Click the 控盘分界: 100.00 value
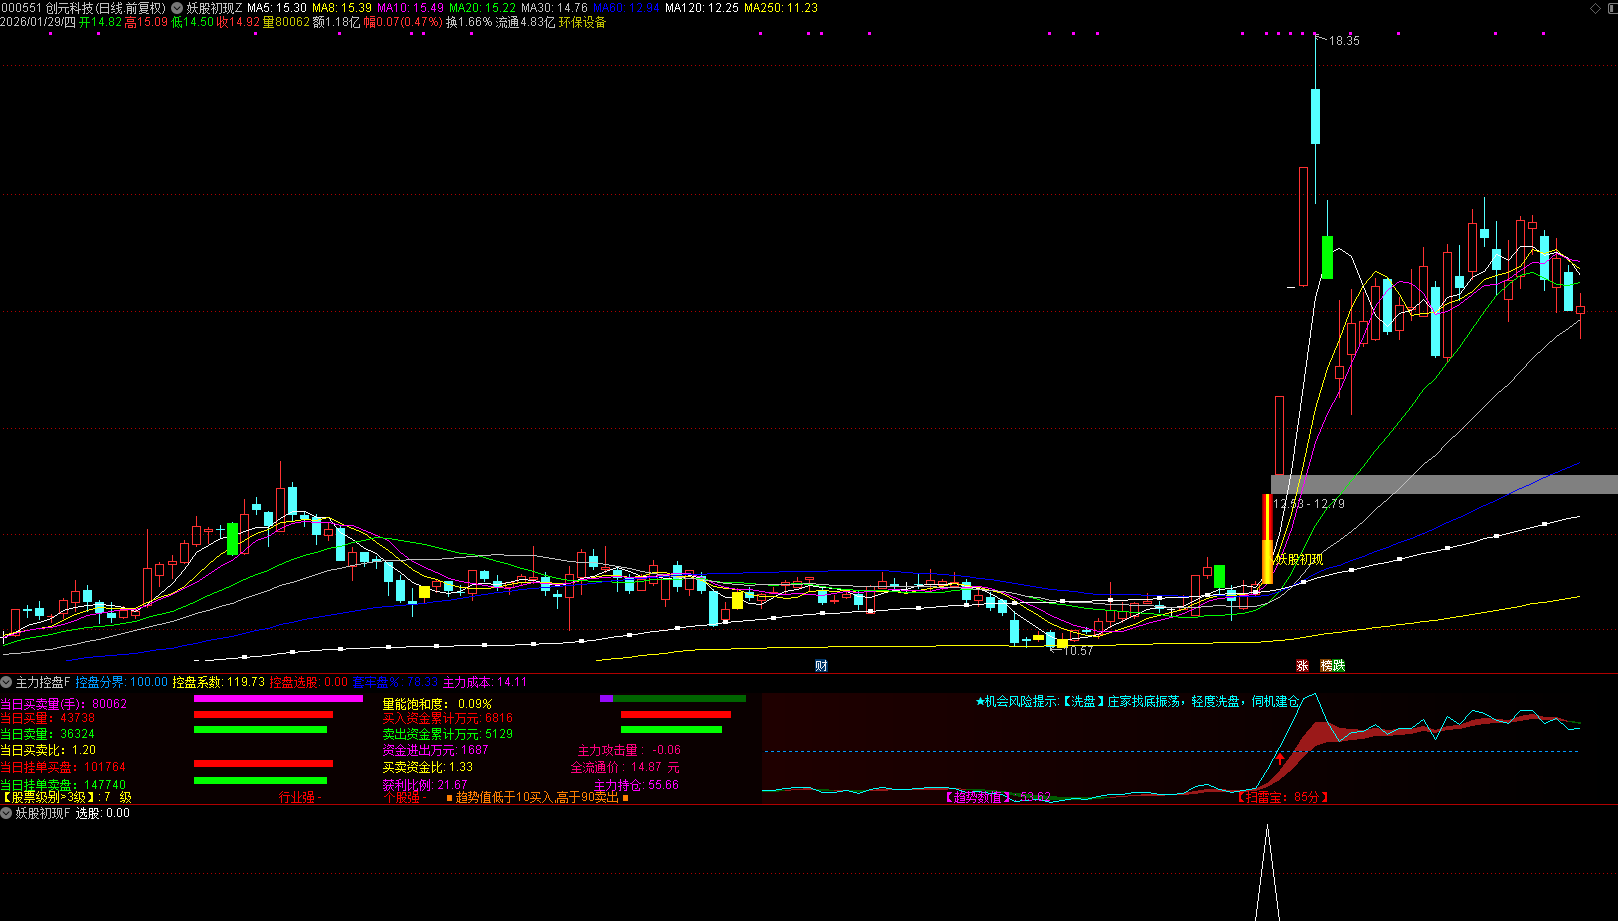The image size is (1618, 921). point(122,682)
